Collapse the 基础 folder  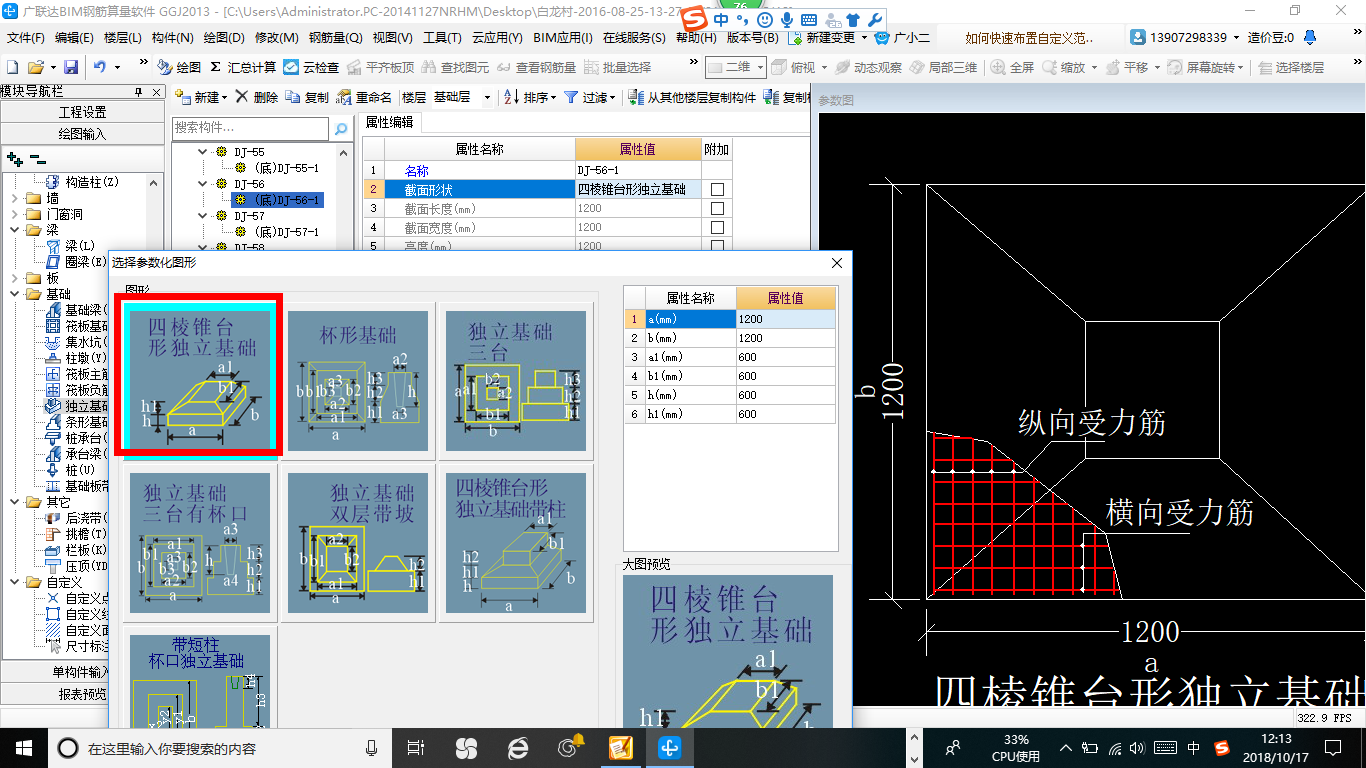pyautogui.click(x=14, y=294)
